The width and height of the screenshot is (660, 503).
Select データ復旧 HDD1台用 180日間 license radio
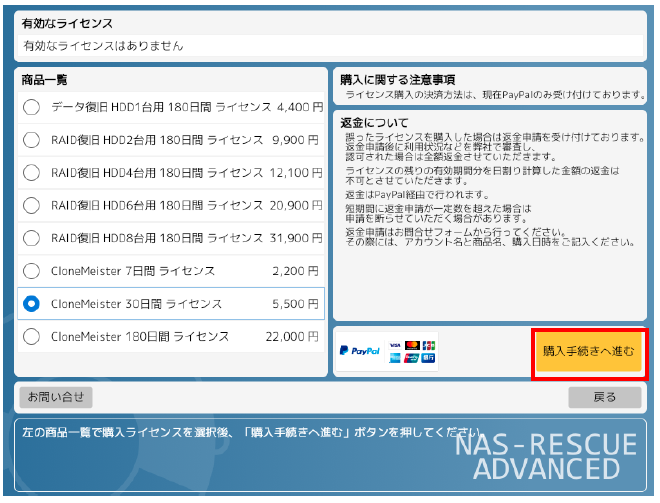pyautogui.click(x=32, y=107)
